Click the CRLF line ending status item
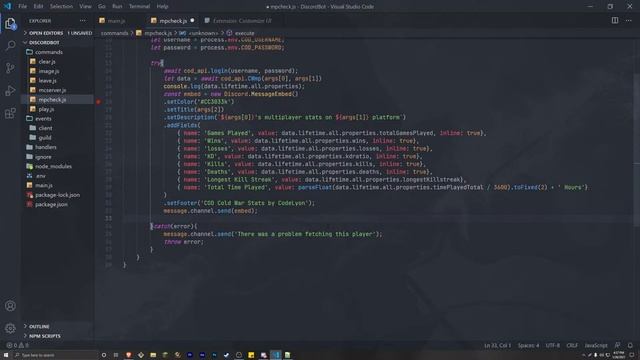This screenshot has width=640, height=360. [572, 345]
